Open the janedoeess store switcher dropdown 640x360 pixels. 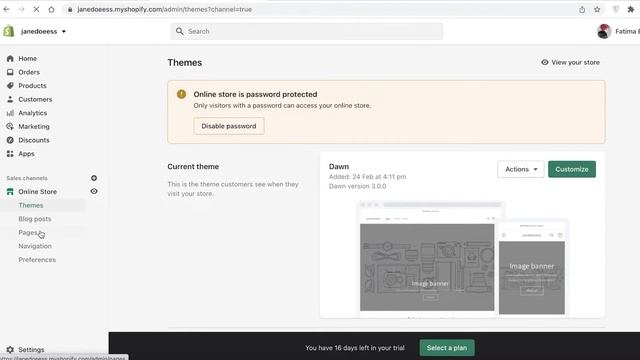[43, 31]
